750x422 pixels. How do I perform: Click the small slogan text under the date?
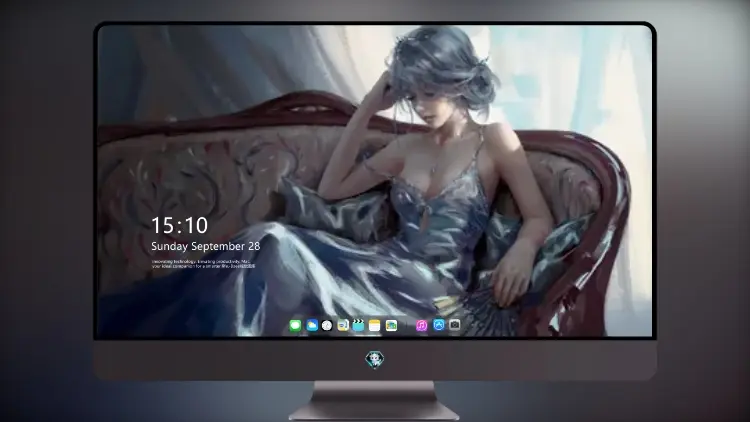(x=203, y=264)
